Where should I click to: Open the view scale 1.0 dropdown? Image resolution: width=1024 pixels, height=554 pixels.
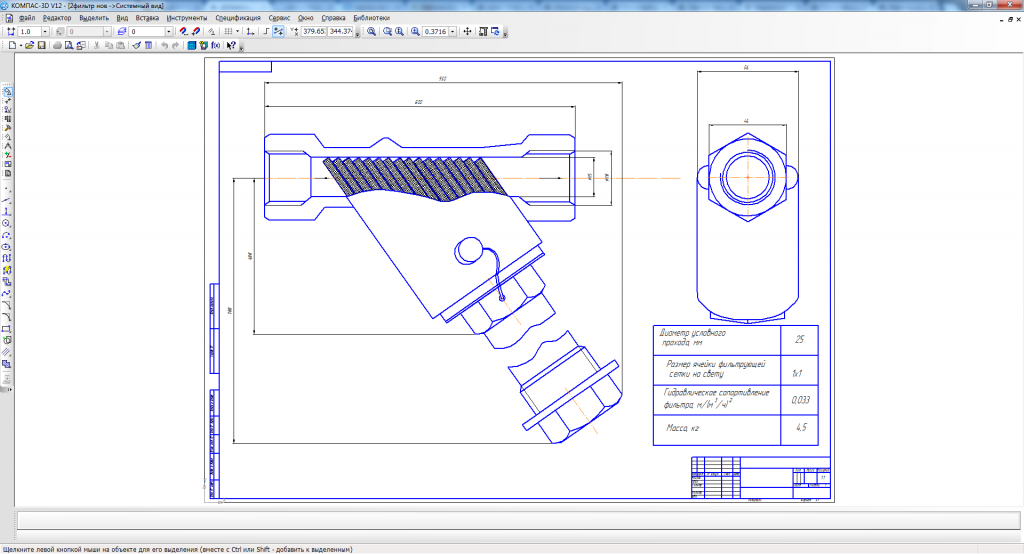pos(45,31)
